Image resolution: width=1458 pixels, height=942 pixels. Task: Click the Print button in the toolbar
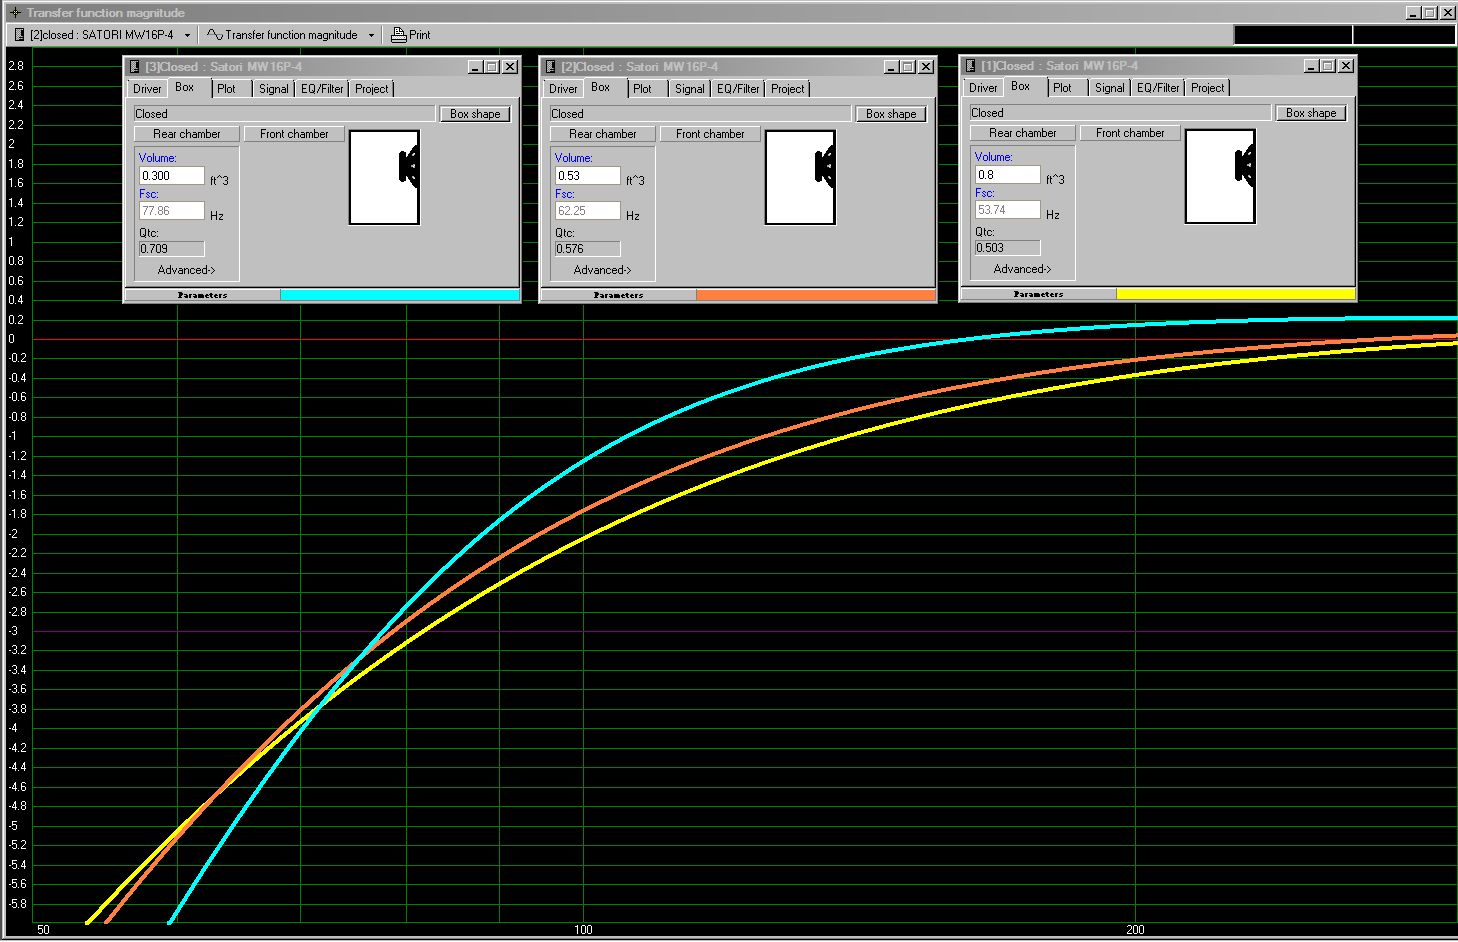click(x=410, y=35)
